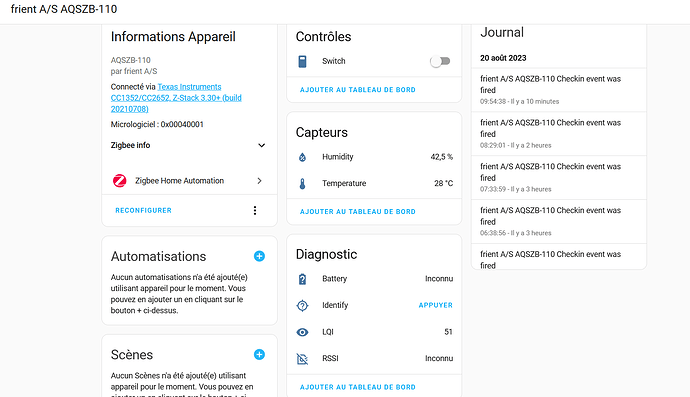Open the Texas Instruments coordinator link
The width and height of the screenshot is (690, 397).
176,98
